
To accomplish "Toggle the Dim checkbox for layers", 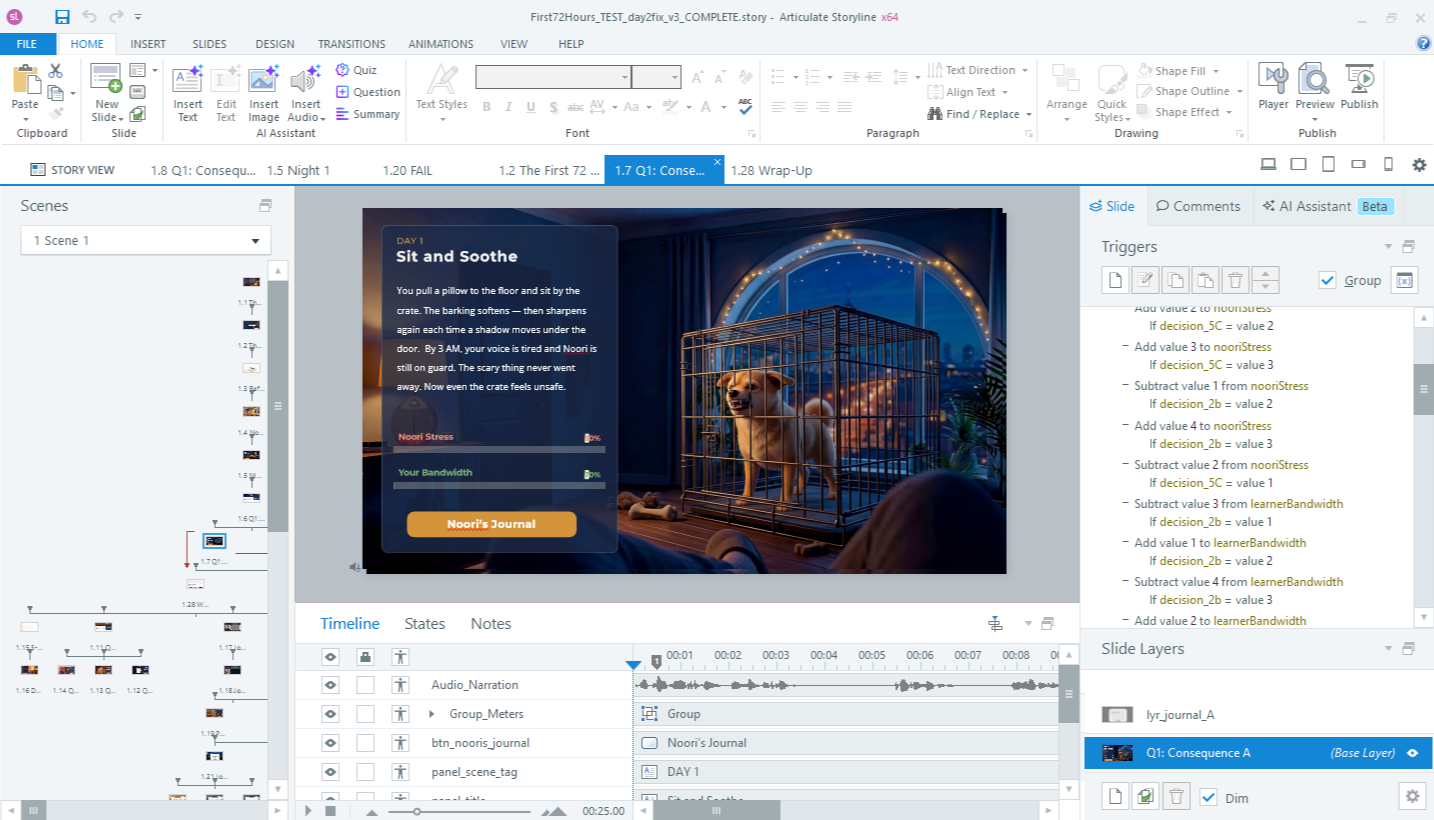I will [x=1208, y=797].
